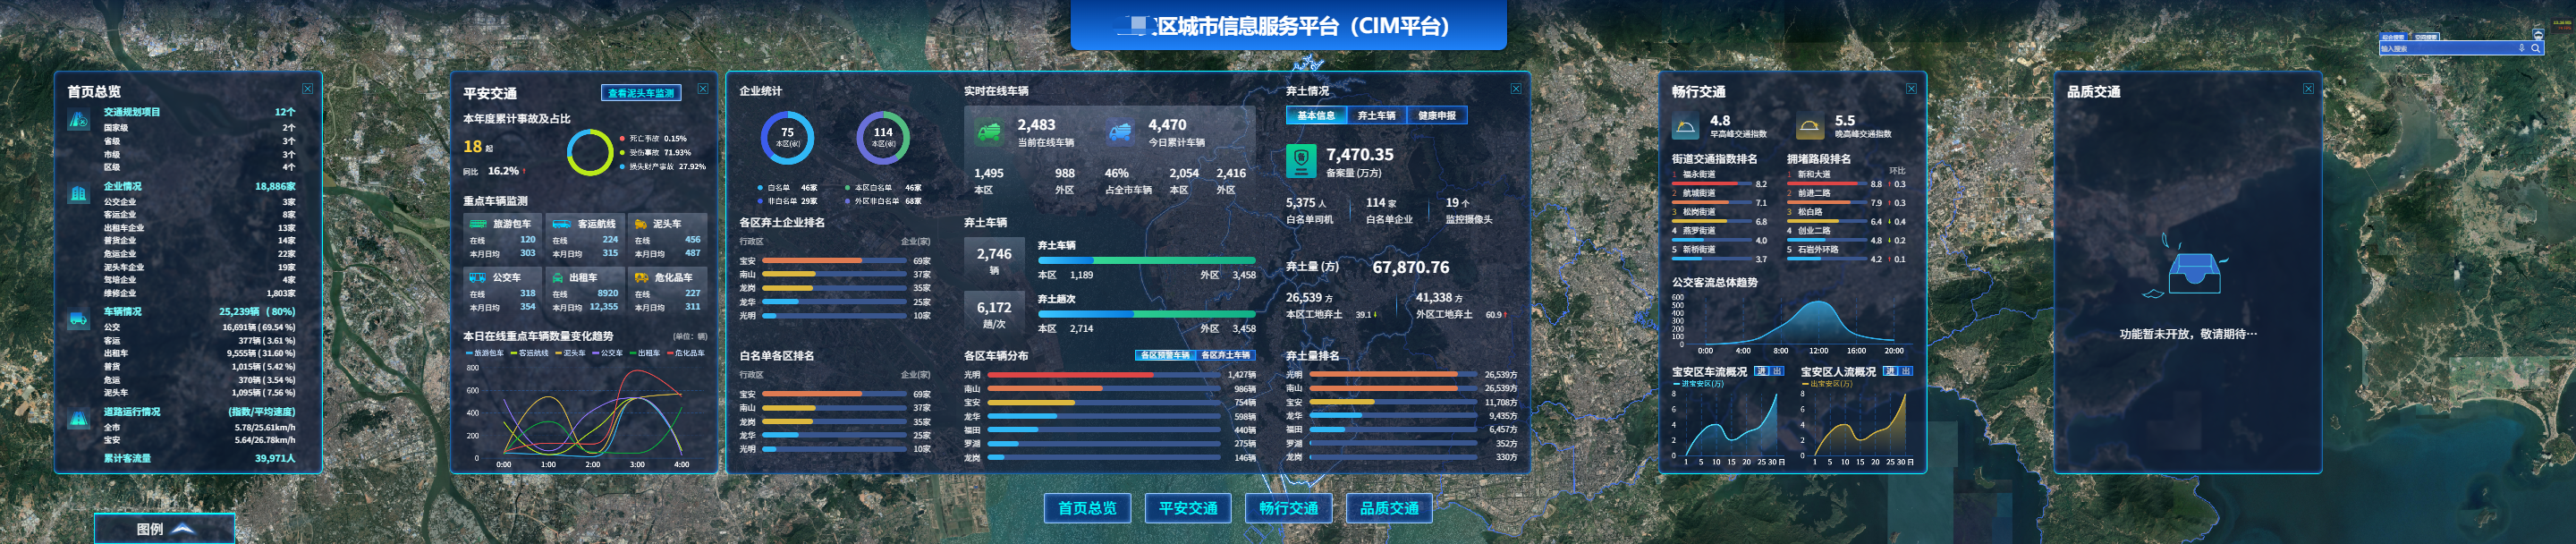Click the 客运航线 bus icon
2576x544 pixels.
pyautogui.click(x=561, y=224)
